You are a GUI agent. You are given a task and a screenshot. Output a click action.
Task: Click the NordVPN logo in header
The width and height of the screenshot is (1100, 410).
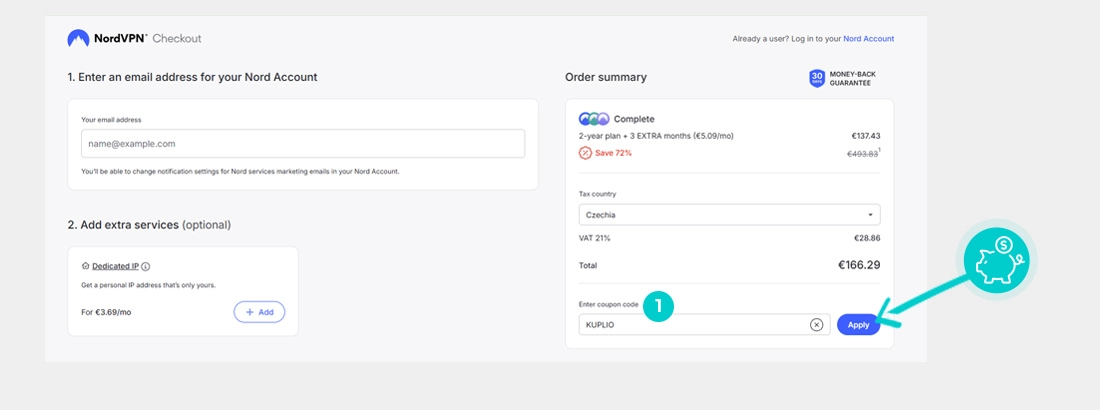click(107, 39)
